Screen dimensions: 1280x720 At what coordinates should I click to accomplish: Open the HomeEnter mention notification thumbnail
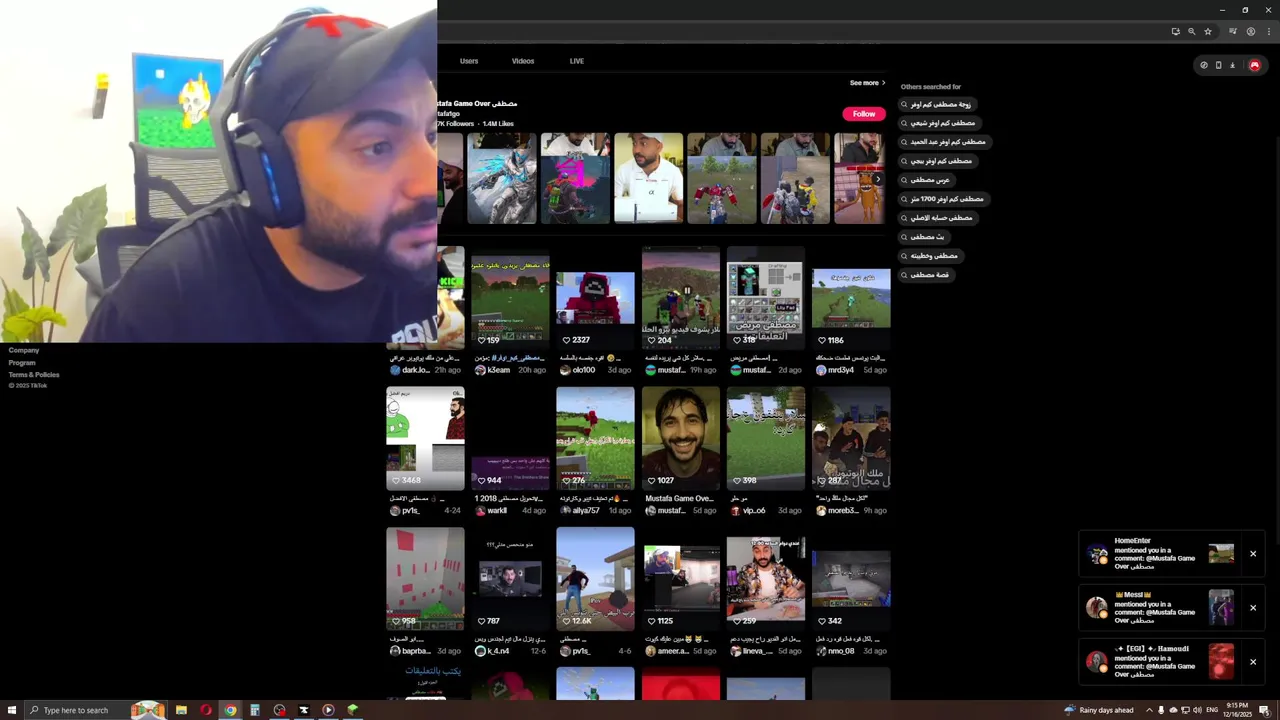[x=1221, y=554]
